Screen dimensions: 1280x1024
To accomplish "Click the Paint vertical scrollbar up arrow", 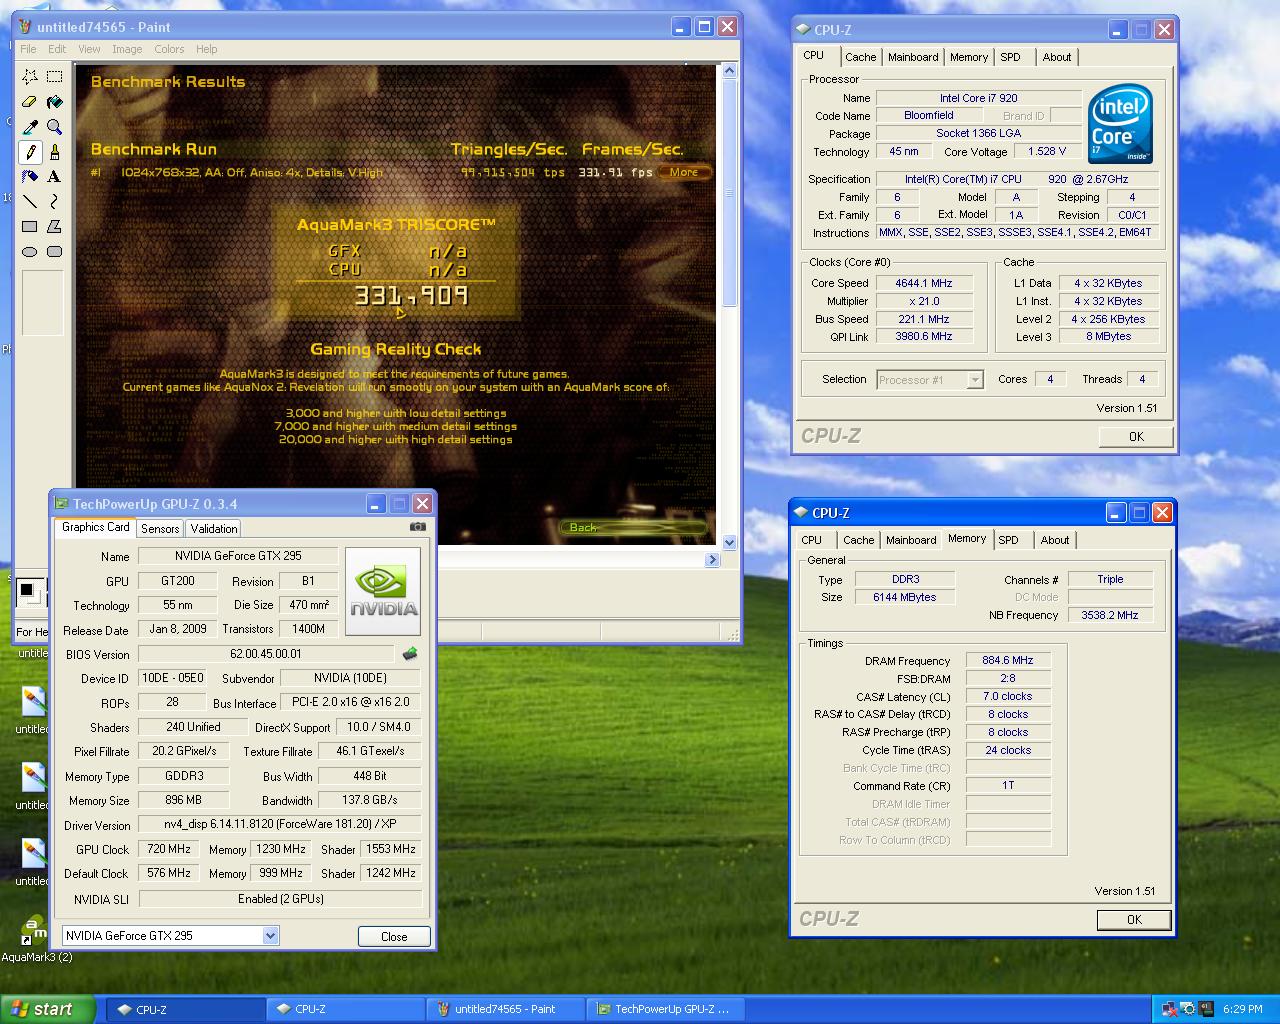I will click(729, 71).
